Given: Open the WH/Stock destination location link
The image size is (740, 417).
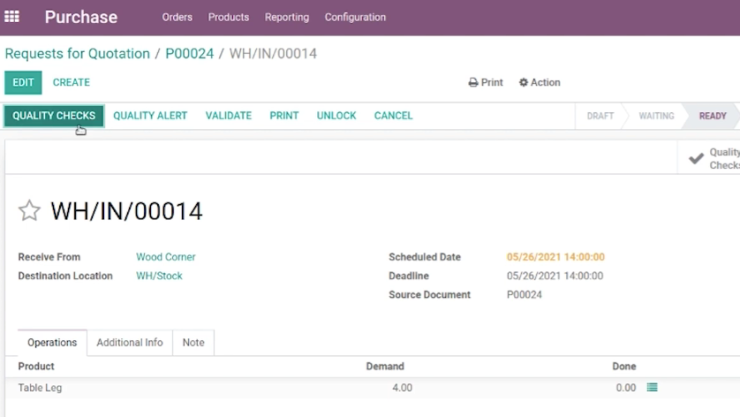Looking at the screenshot, I should (x=159, y=276).
